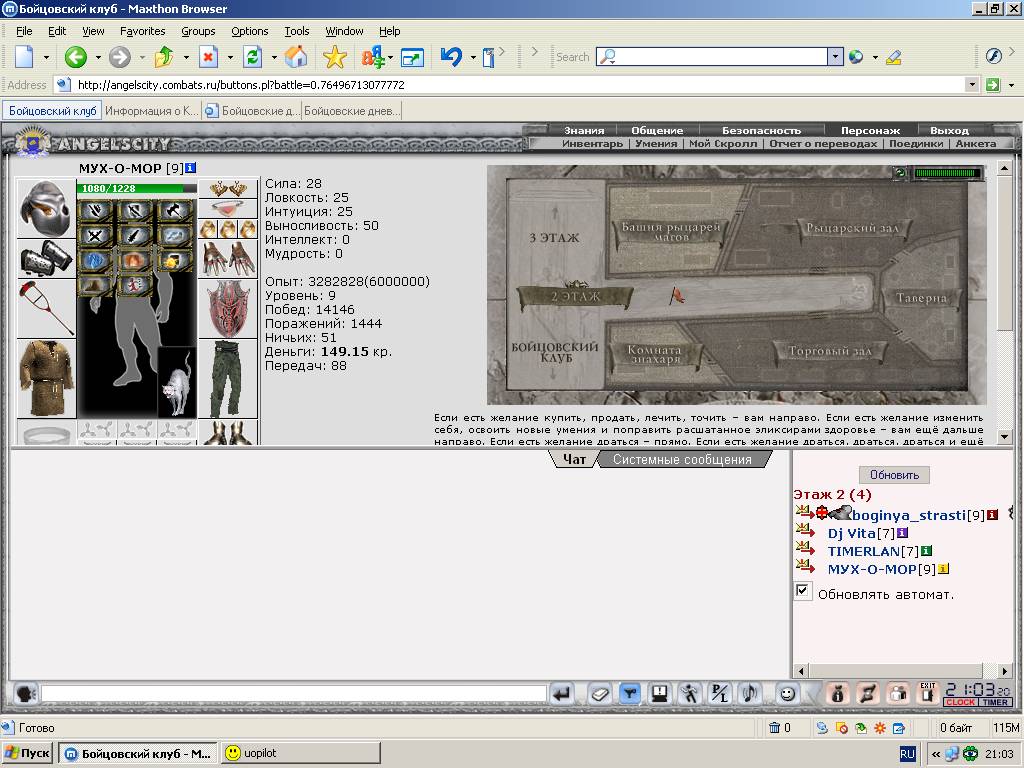Click the smiley emoticons icon
This screenshot has width=1024, height=768.
[788, 694]
